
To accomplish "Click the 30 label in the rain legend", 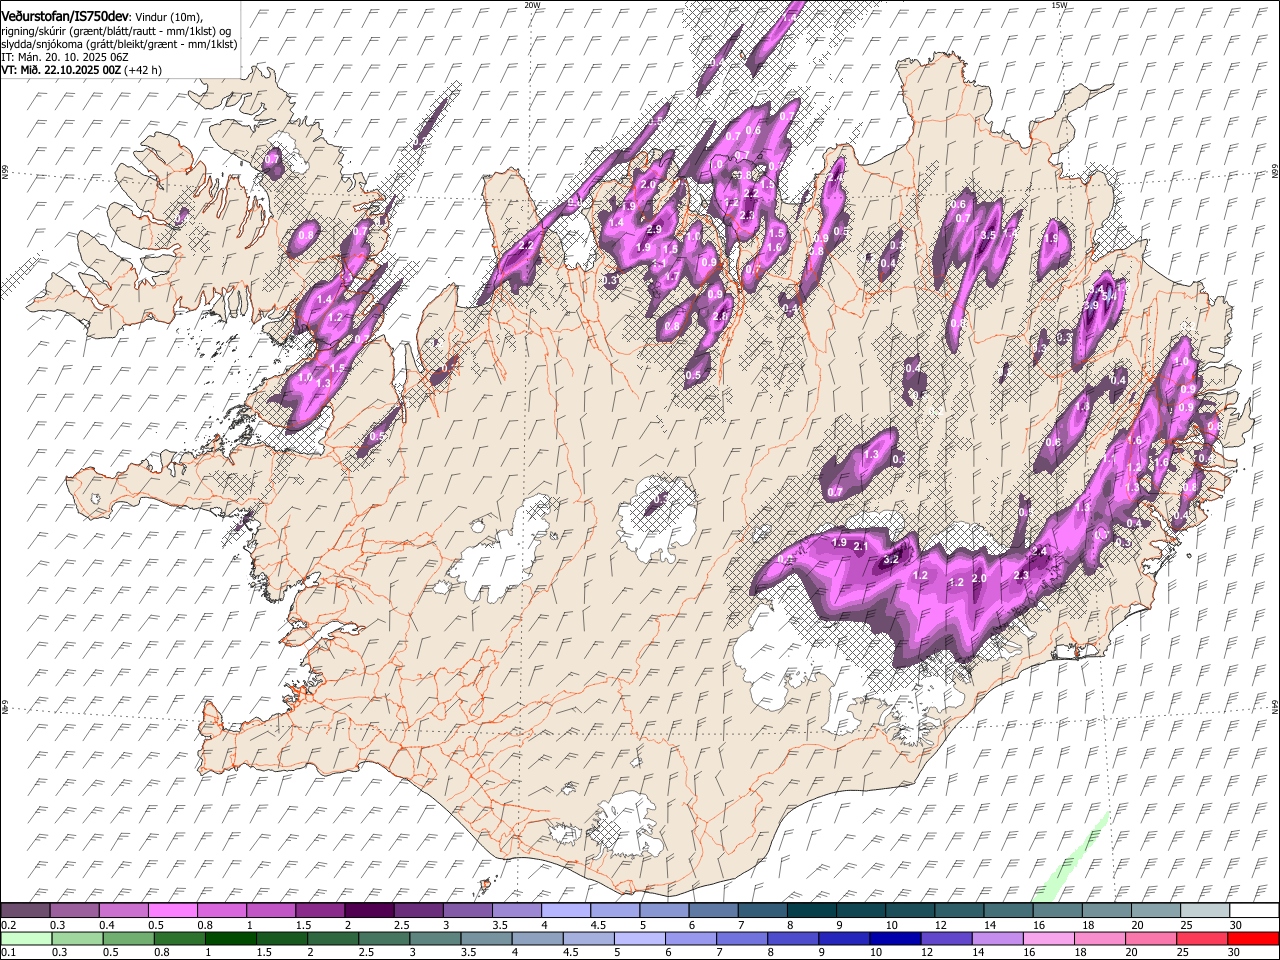I will [1235, 952].
